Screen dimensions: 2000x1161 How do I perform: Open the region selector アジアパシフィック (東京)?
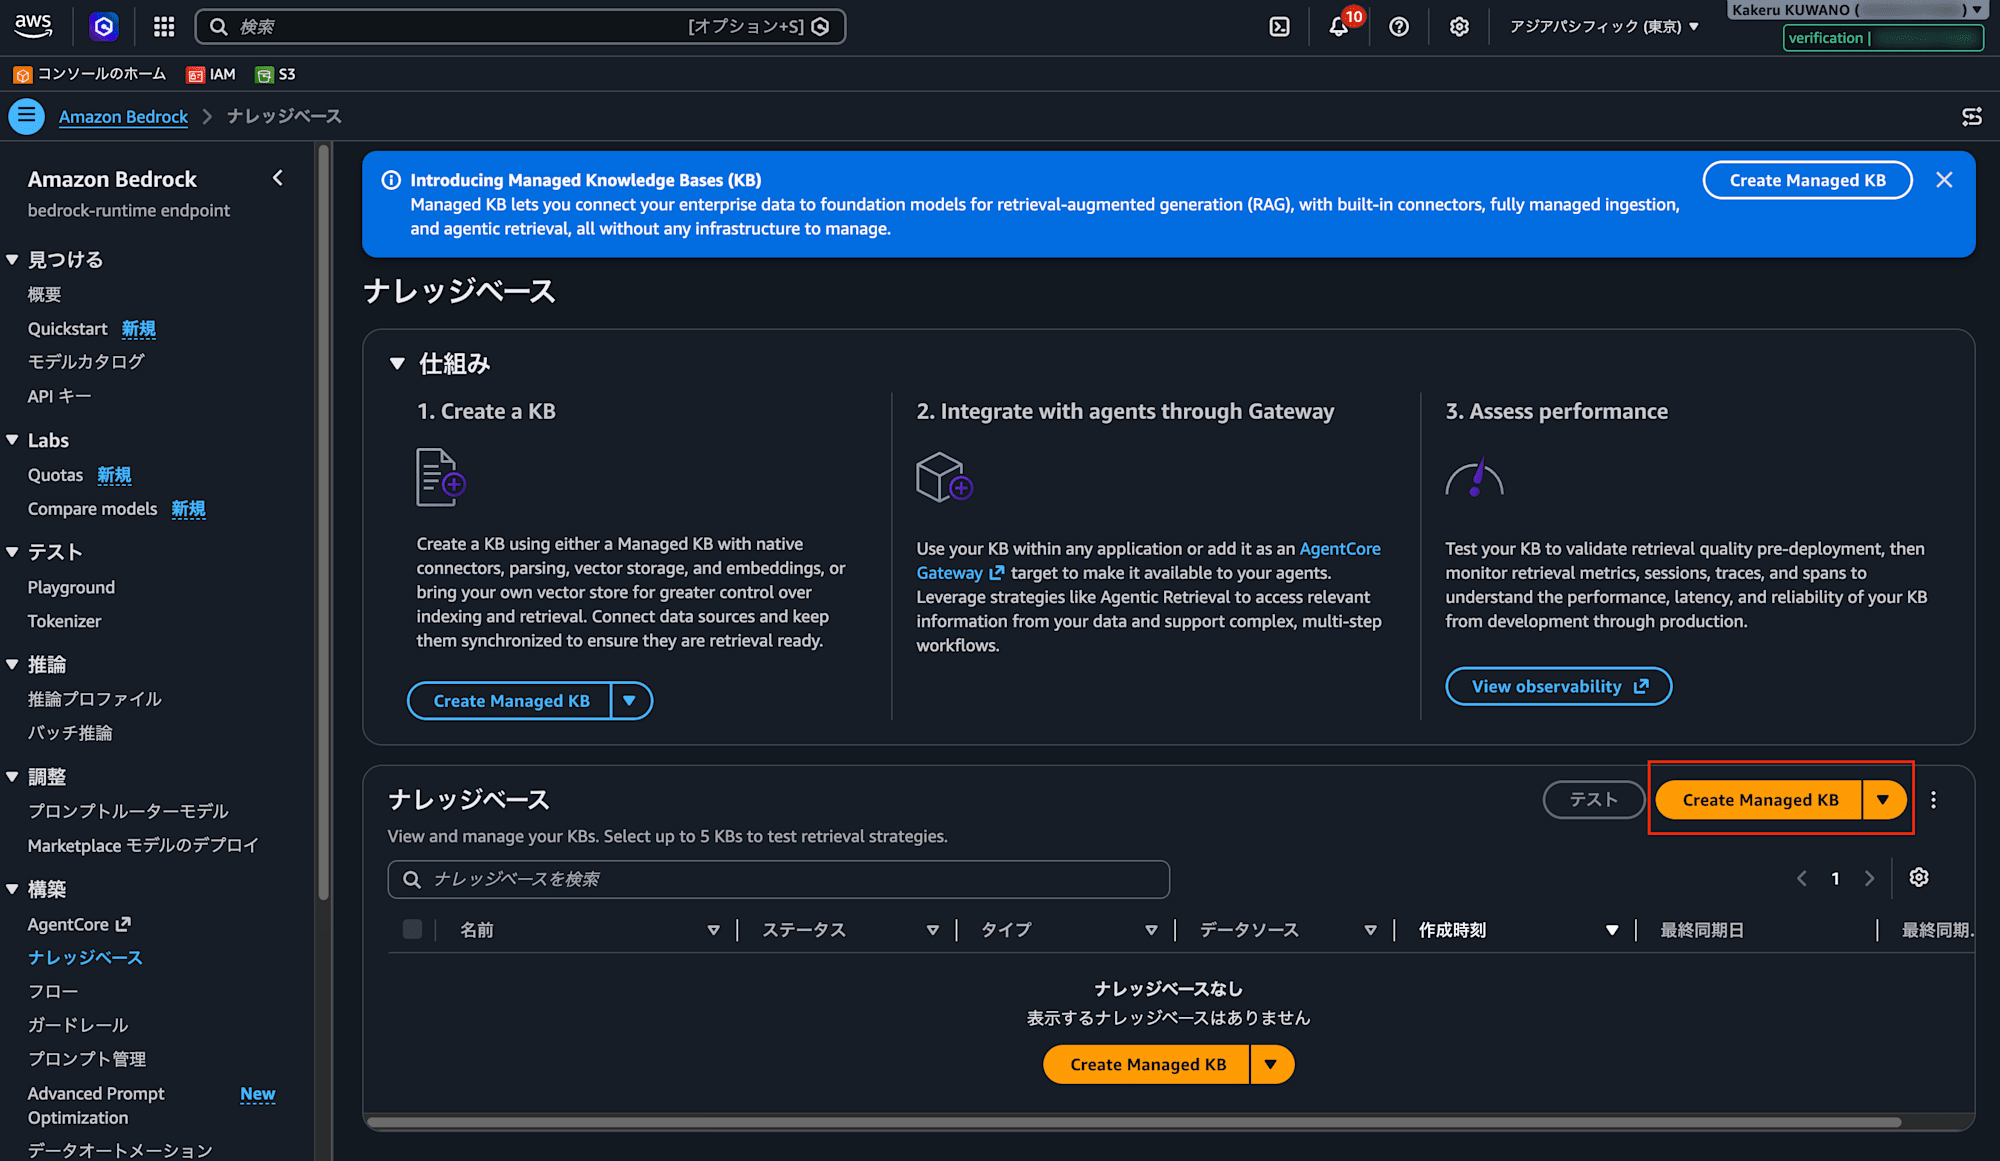point(1604,27)
